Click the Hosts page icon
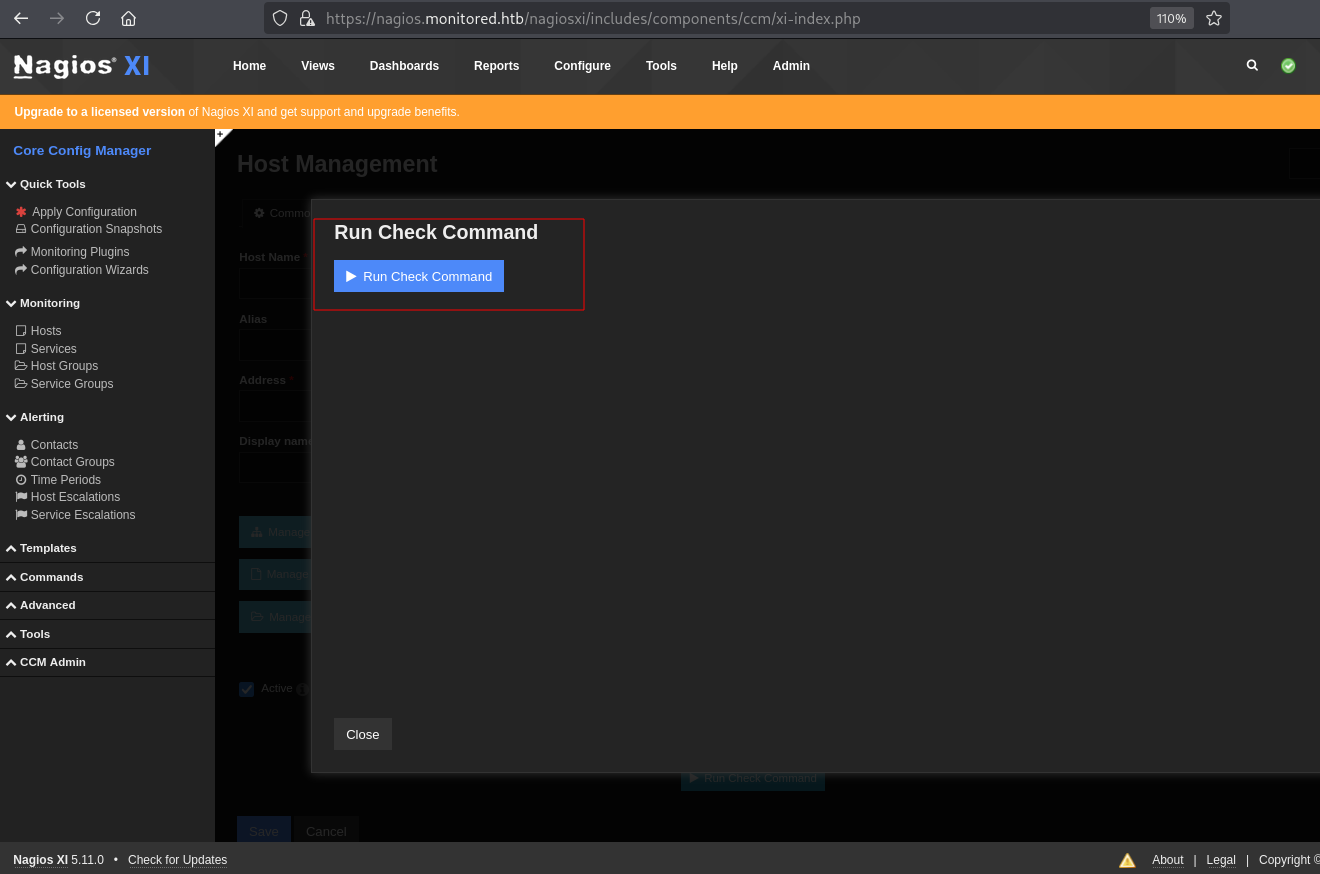The image size is (1320, 874). 21,331
